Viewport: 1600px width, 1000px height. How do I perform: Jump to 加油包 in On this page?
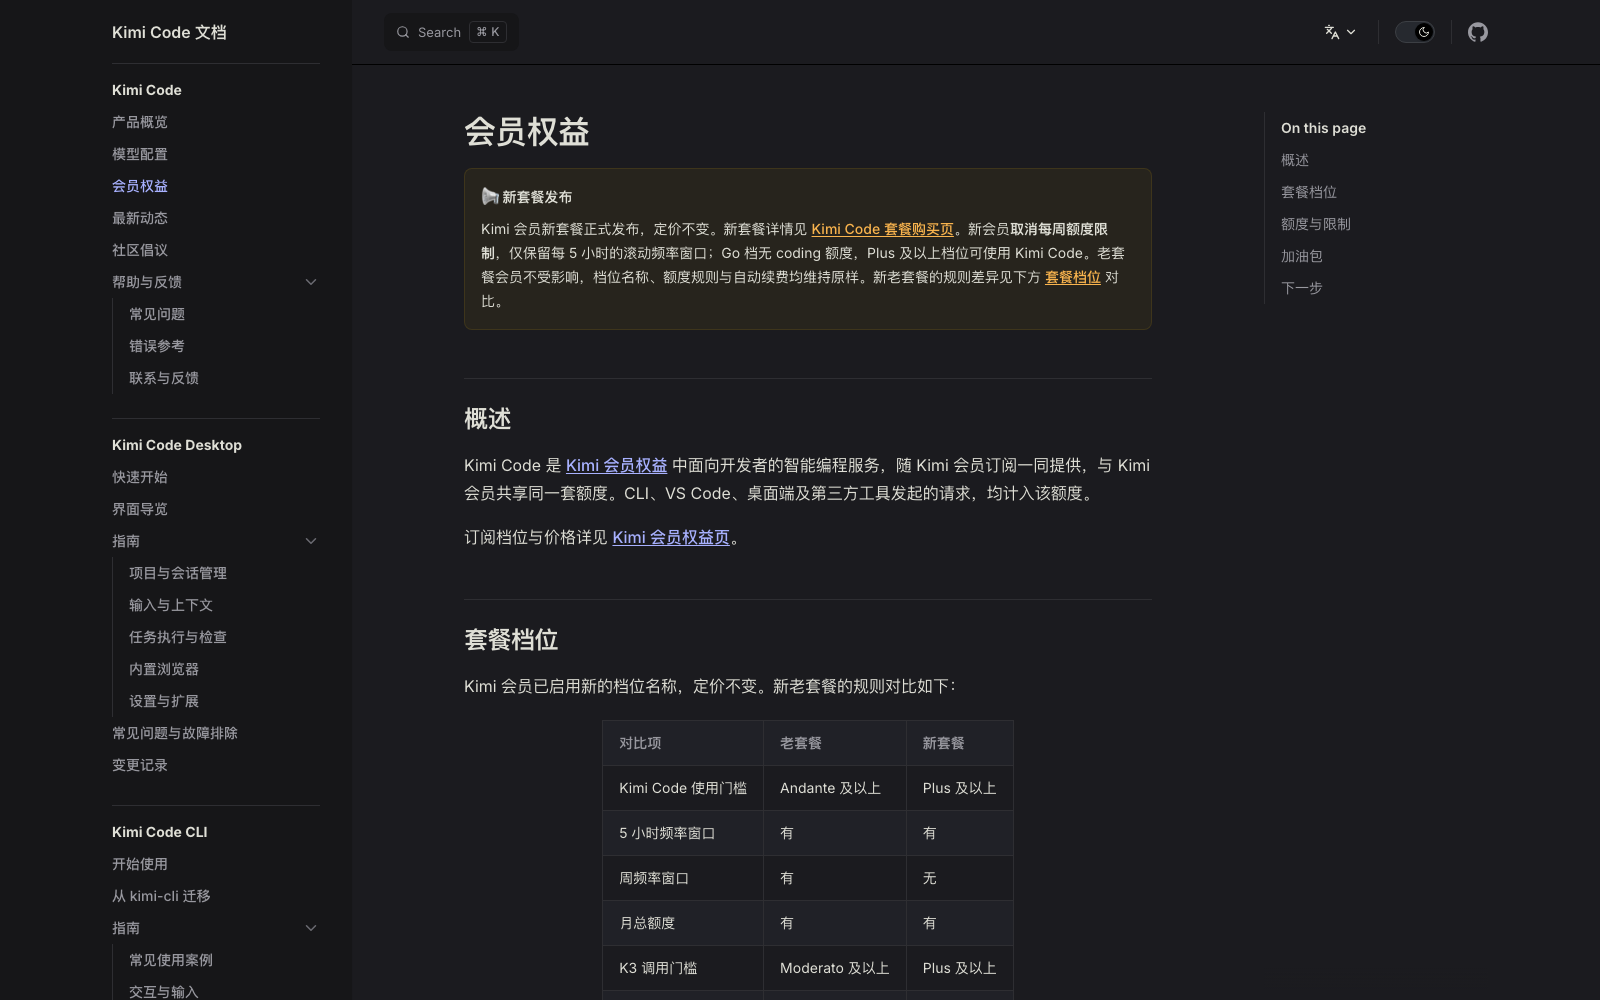1302,256
